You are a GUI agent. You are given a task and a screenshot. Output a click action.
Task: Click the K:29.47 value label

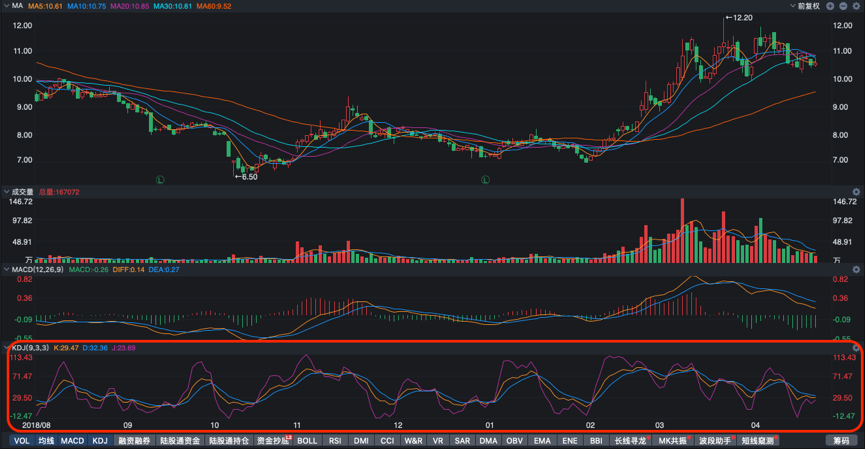[66, 348]
